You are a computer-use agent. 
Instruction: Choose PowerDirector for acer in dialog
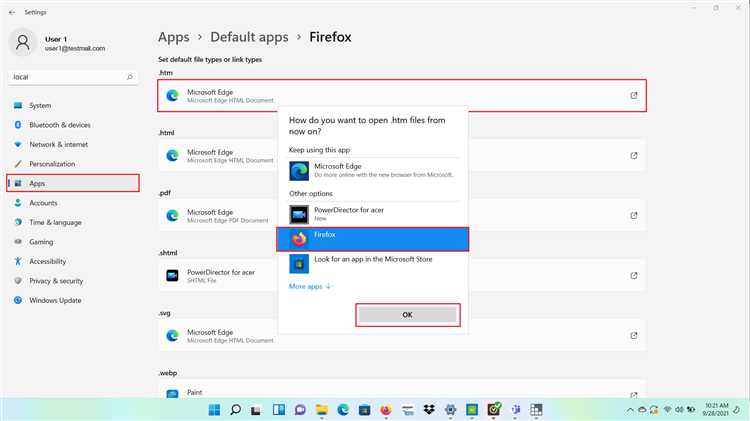click(x=373, y=214)
